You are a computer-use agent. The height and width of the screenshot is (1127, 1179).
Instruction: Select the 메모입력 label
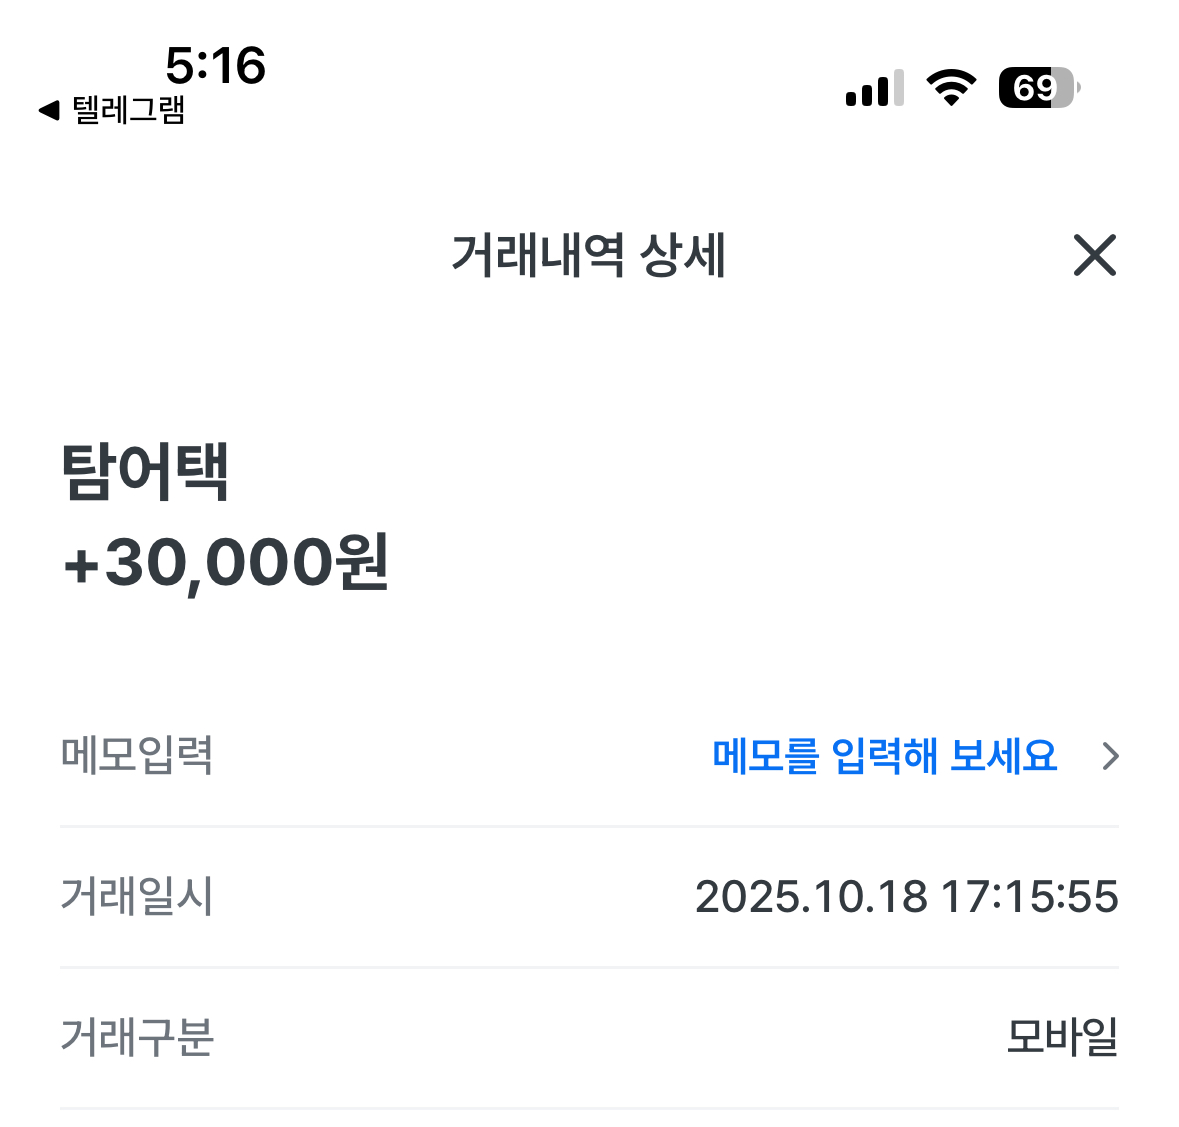[x=137, y=755]
